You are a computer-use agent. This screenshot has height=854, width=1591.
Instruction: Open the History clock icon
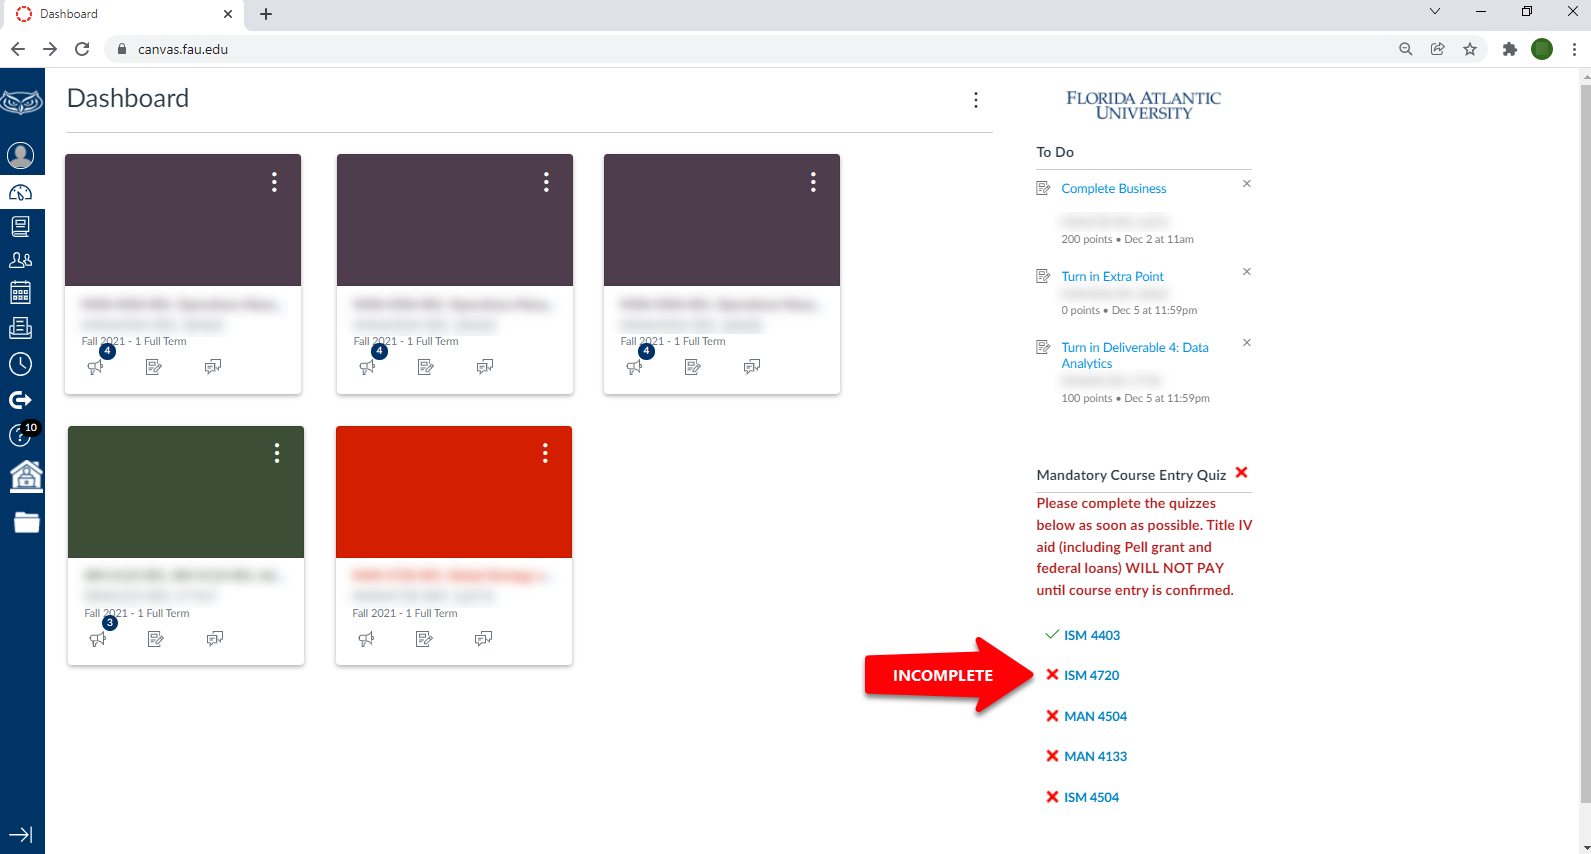click(21, 364)
